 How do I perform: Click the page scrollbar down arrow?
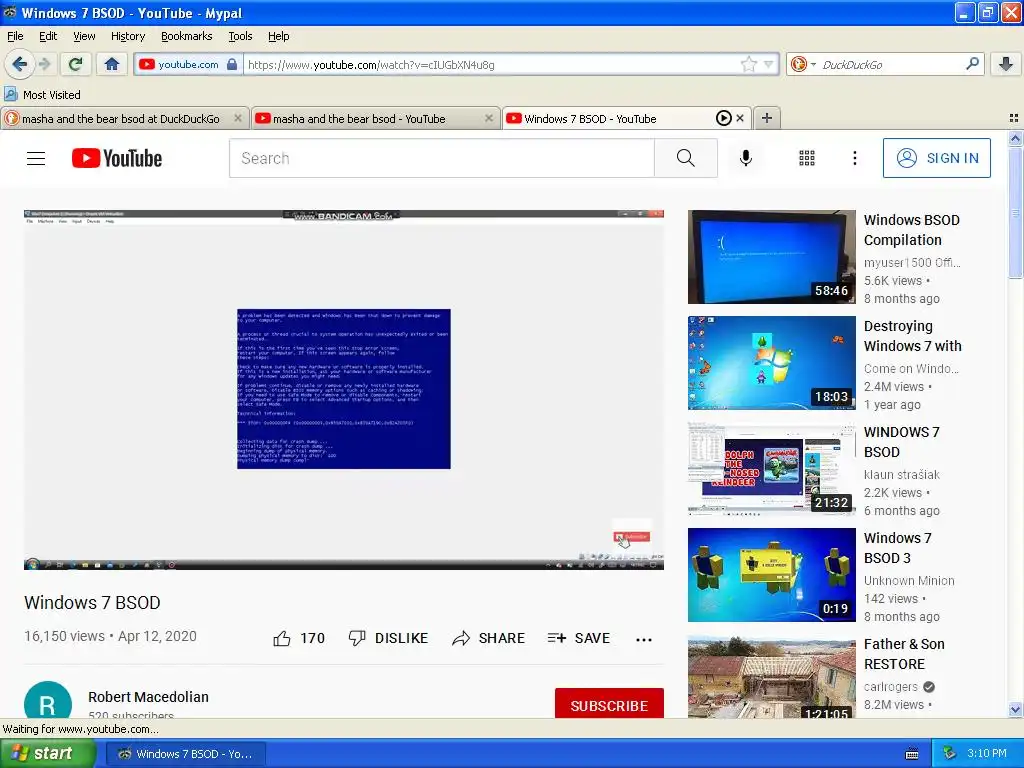coord(1015,710)
